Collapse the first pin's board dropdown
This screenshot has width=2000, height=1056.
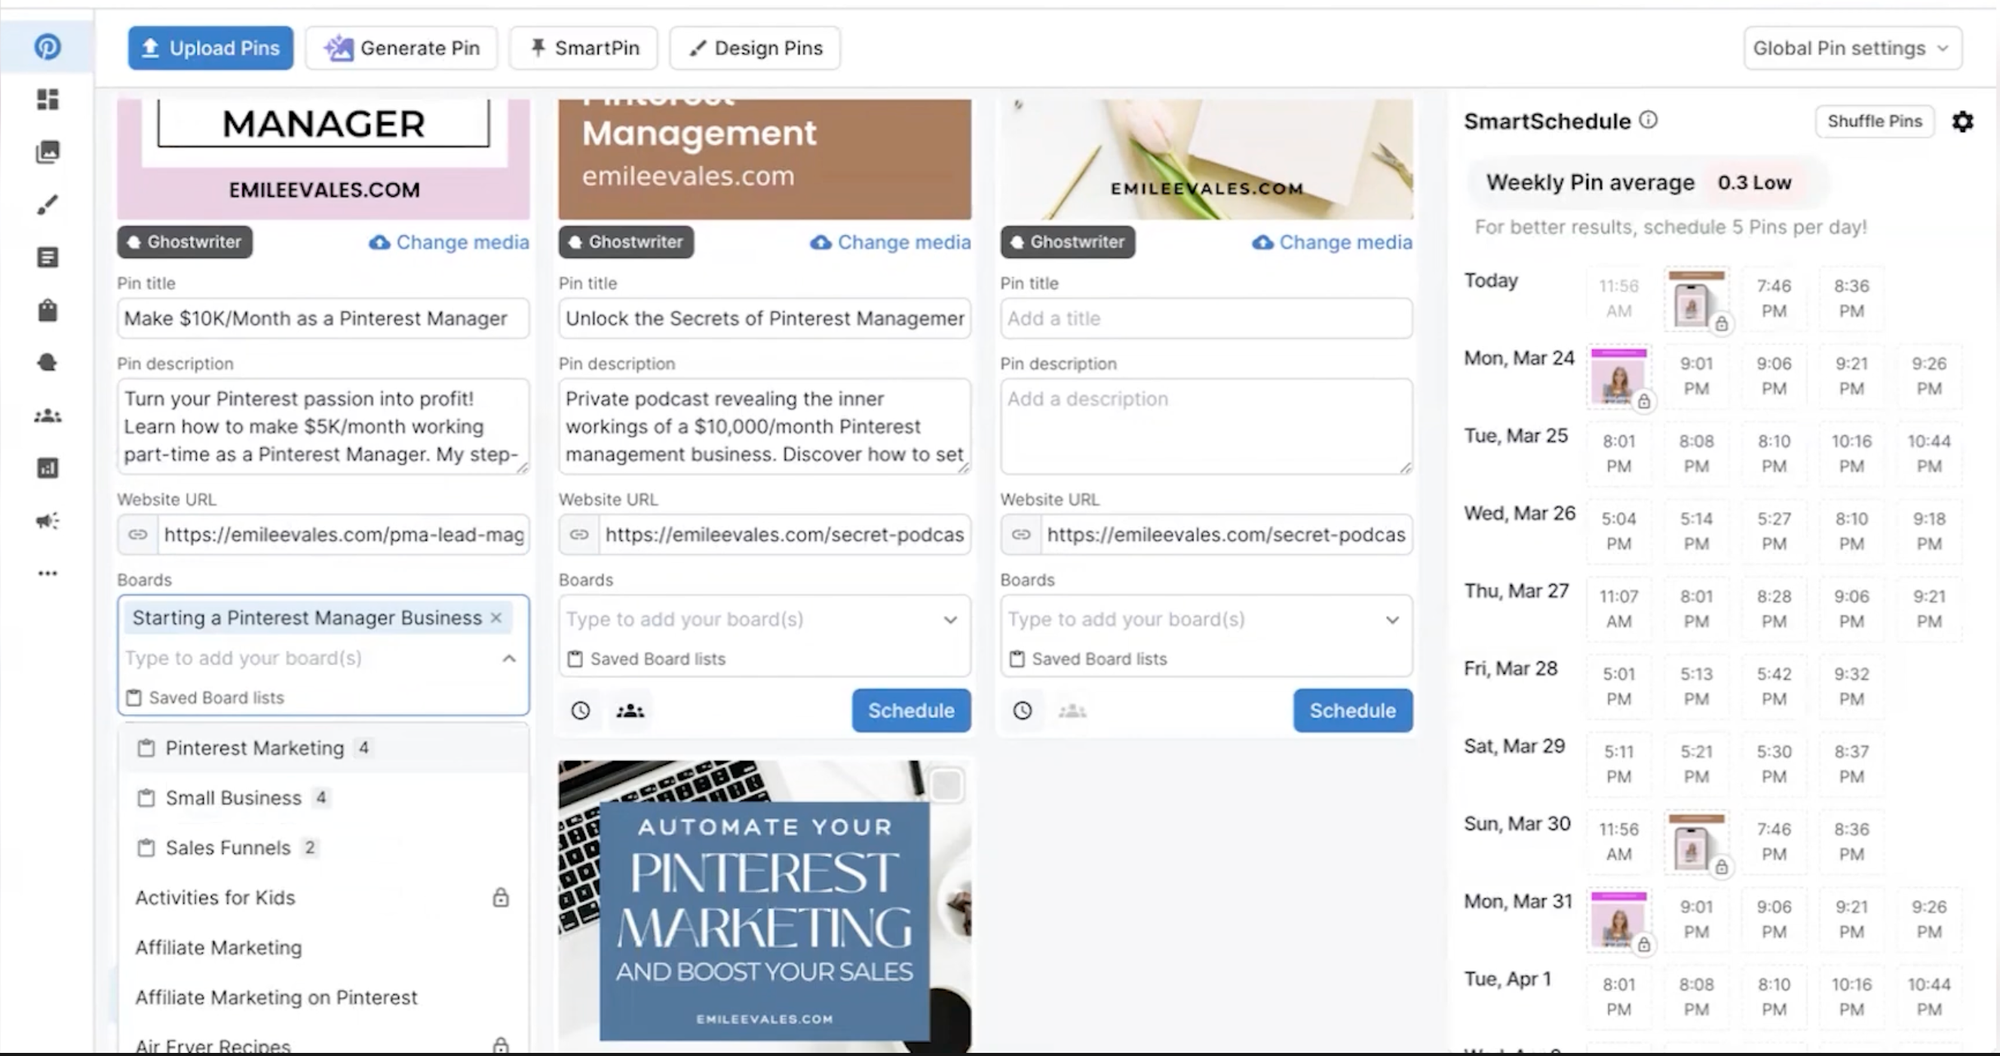point(509,658)
